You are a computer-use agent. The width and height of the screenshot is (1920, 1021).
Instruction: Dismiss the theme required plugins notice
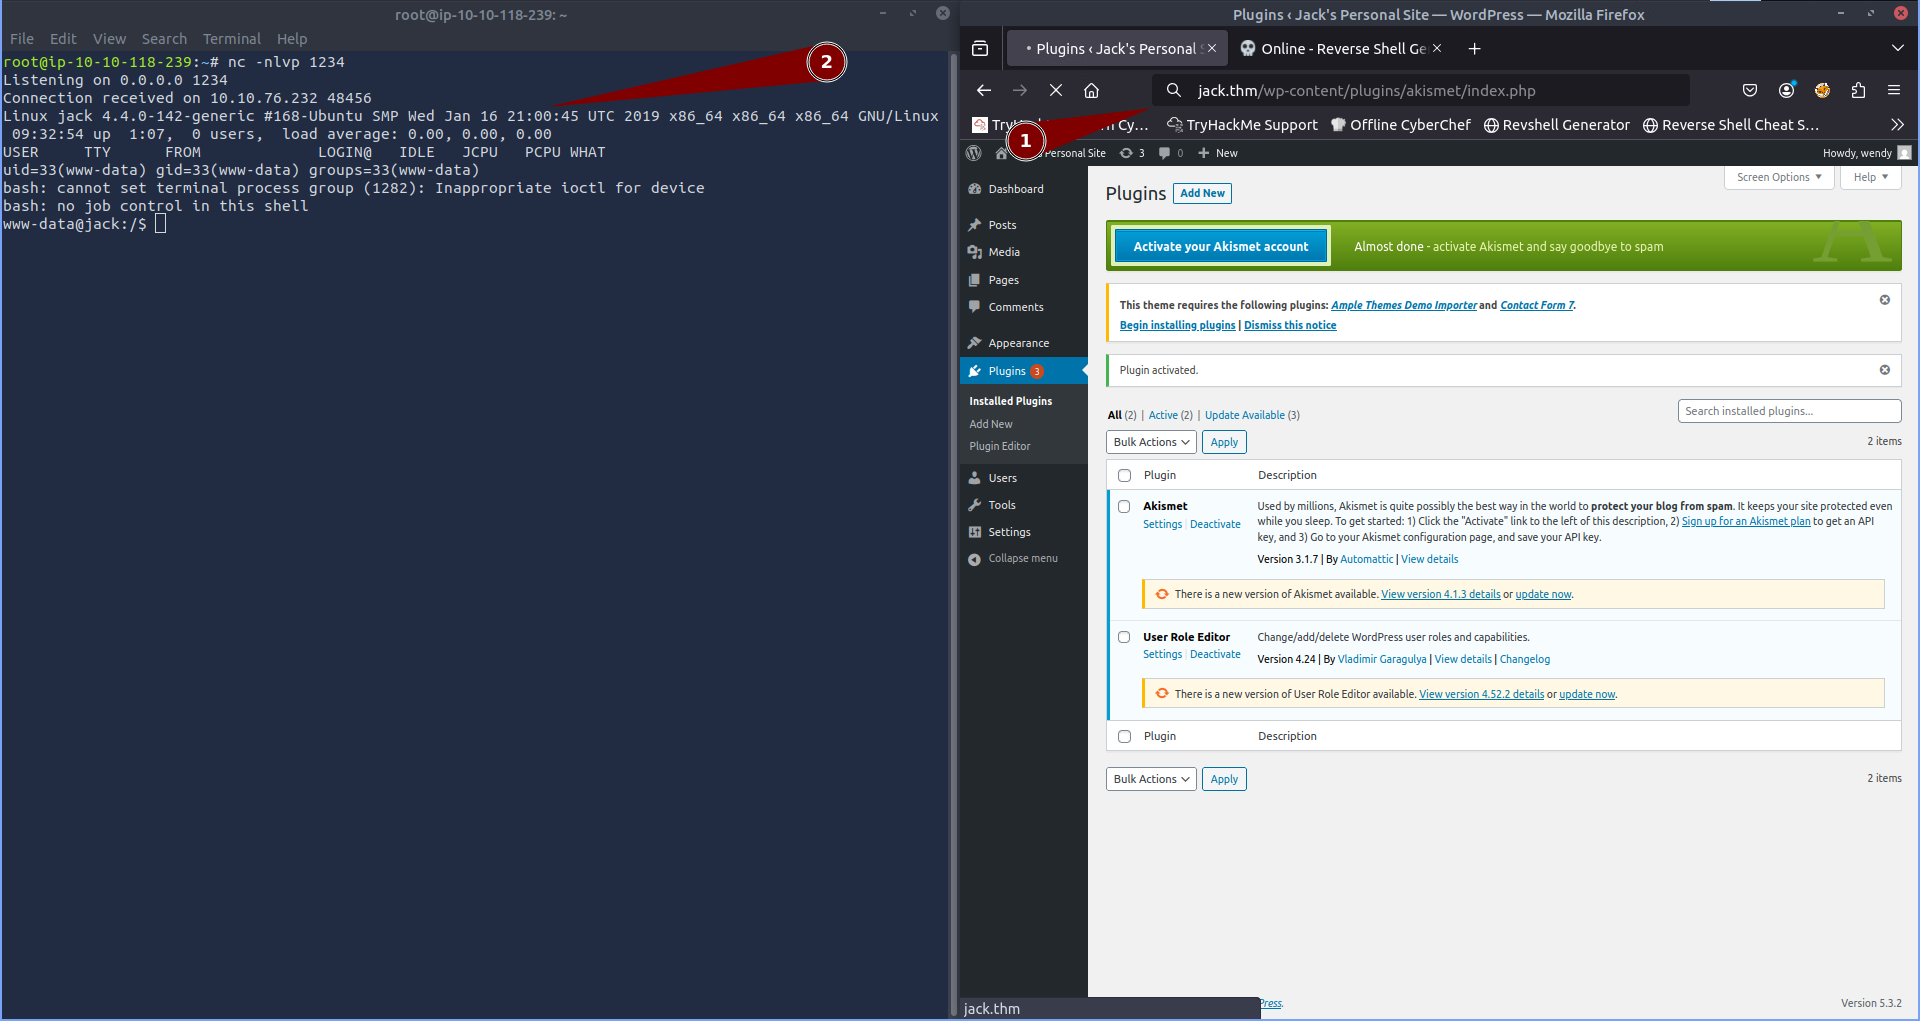pyautogui.click(x=1885, y=300)
